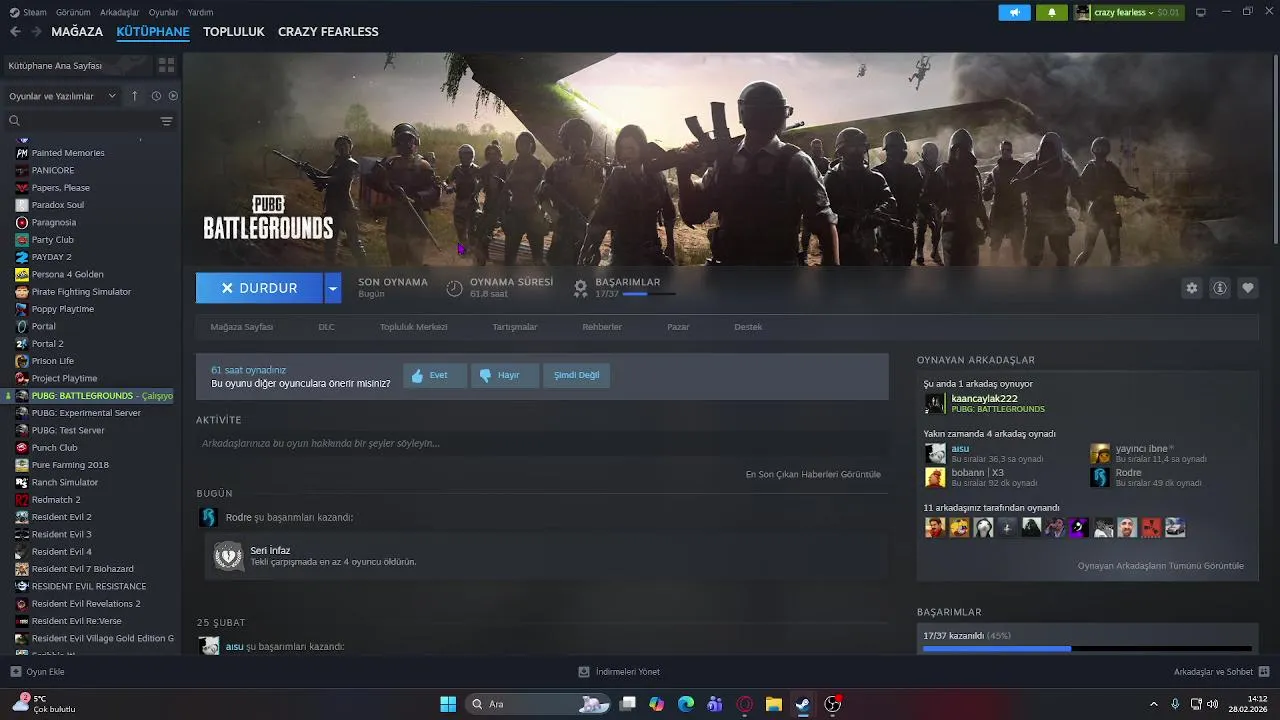This screenshot has width=1280, height=720.
Task: Open the Steam Big Picture mode icon
Action: (x=1201, y=12)
